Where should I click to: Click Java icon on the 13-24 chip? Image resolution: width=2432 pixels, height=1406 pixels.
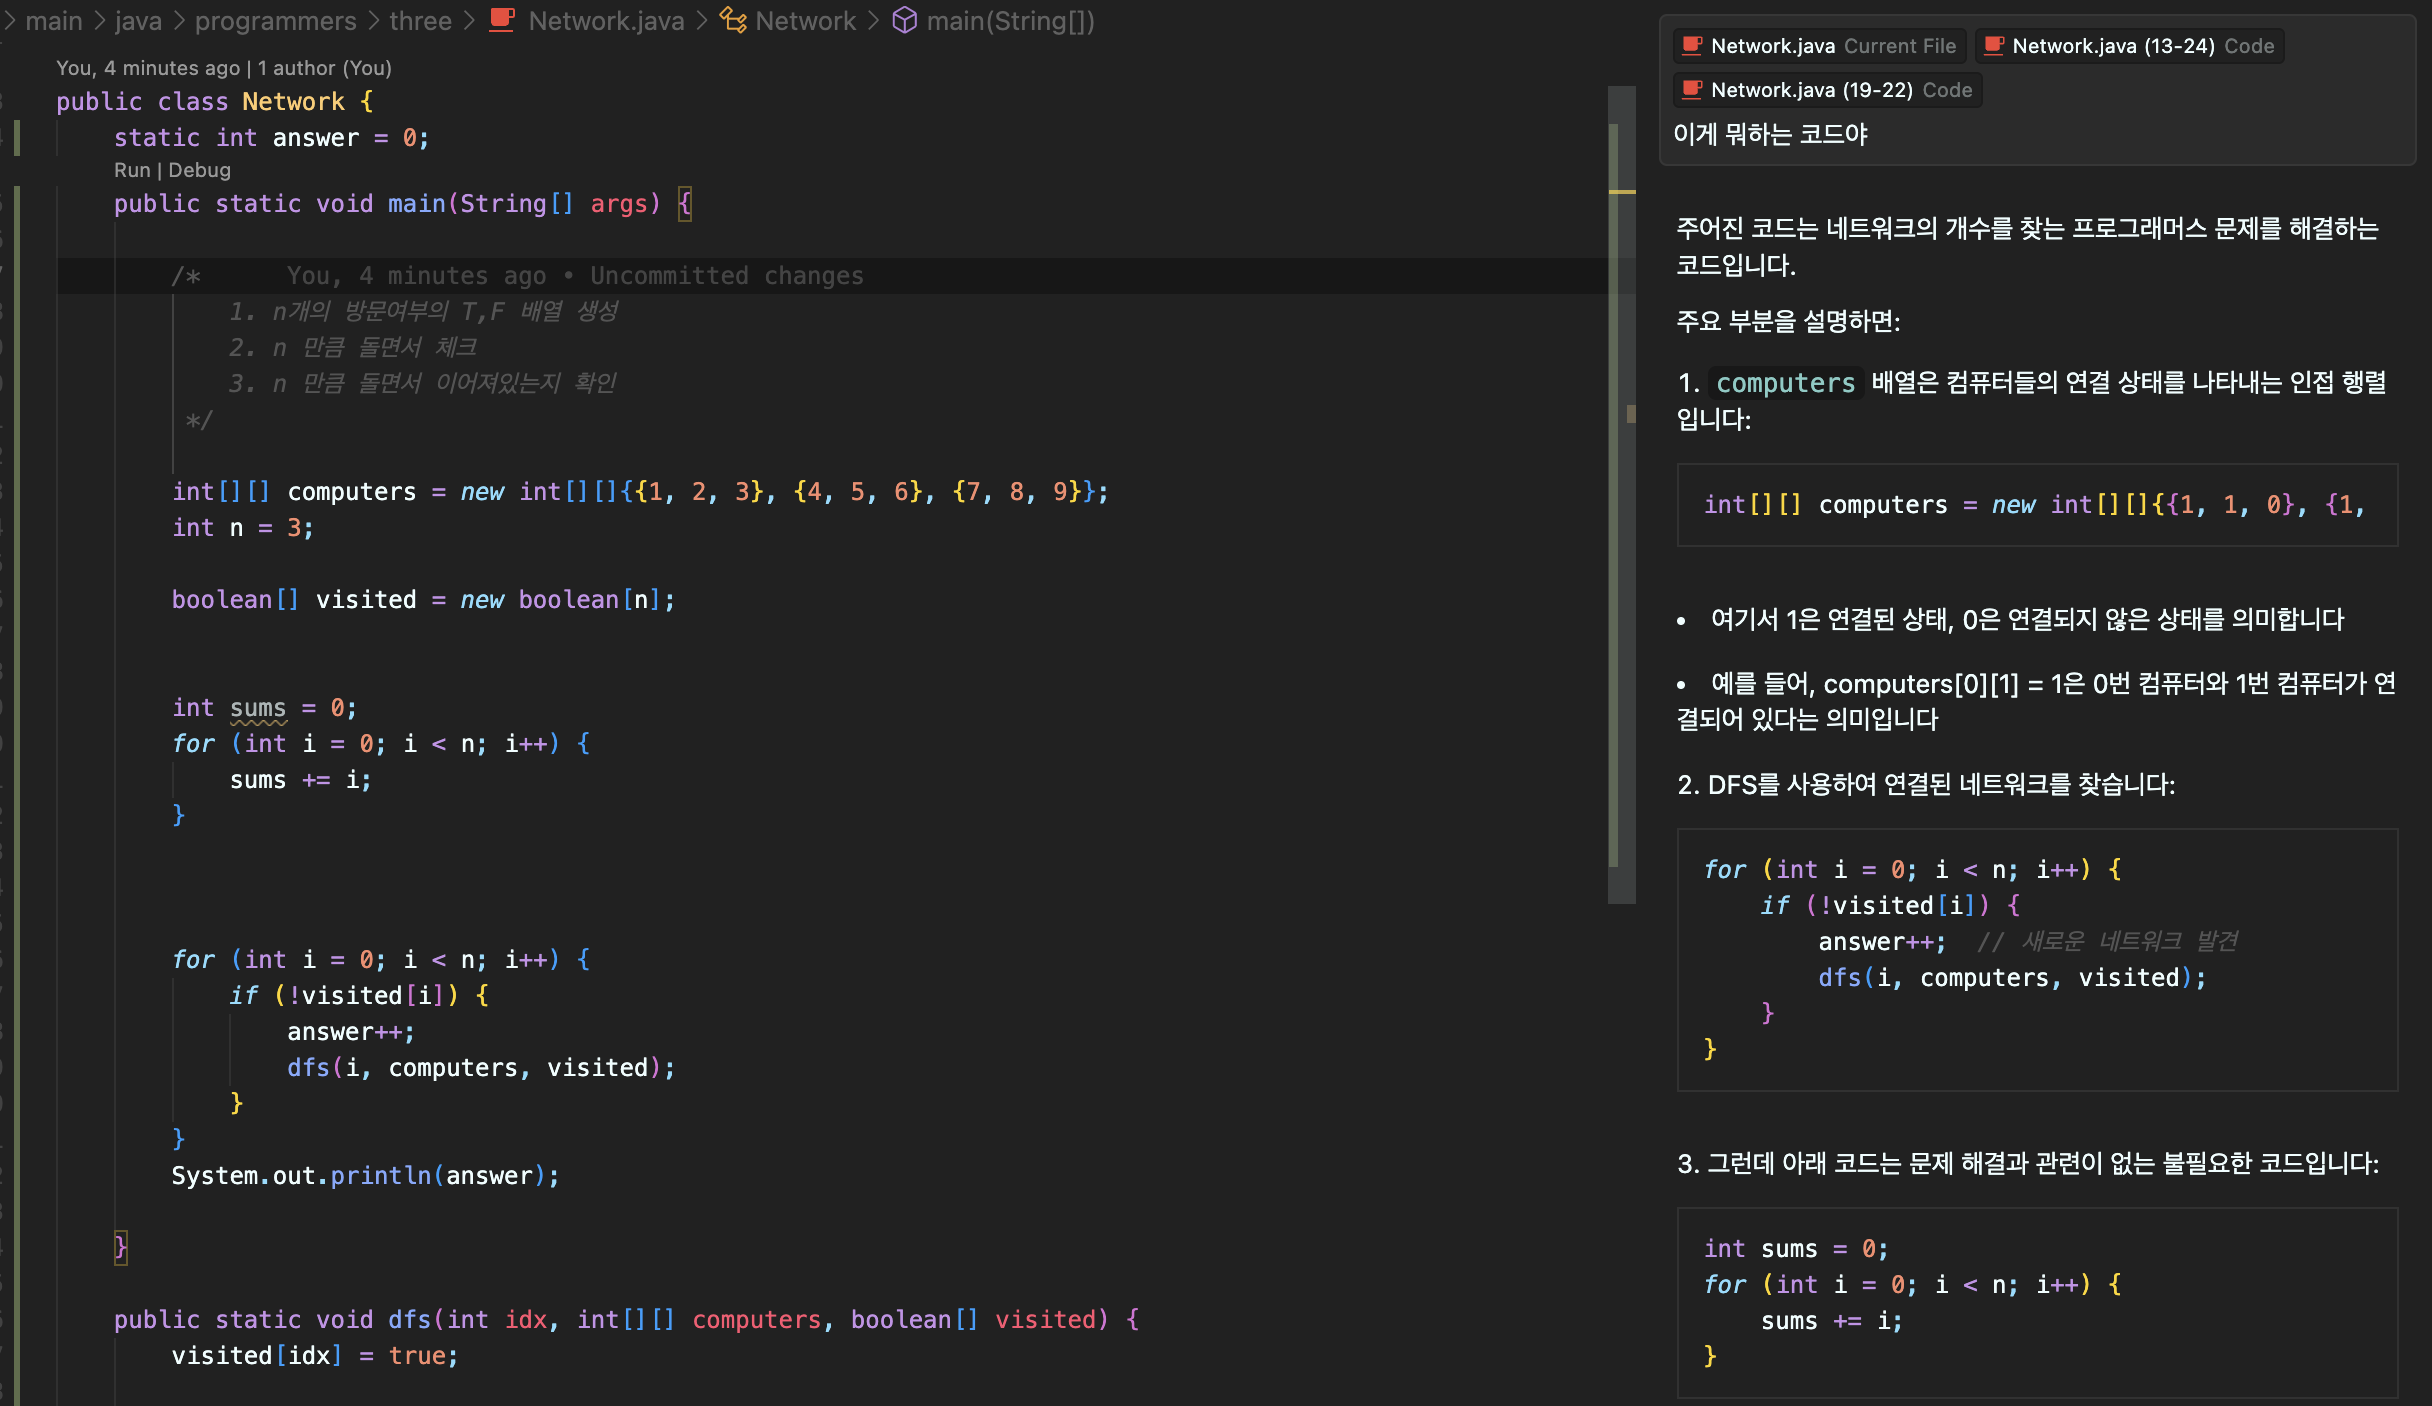1994,46
